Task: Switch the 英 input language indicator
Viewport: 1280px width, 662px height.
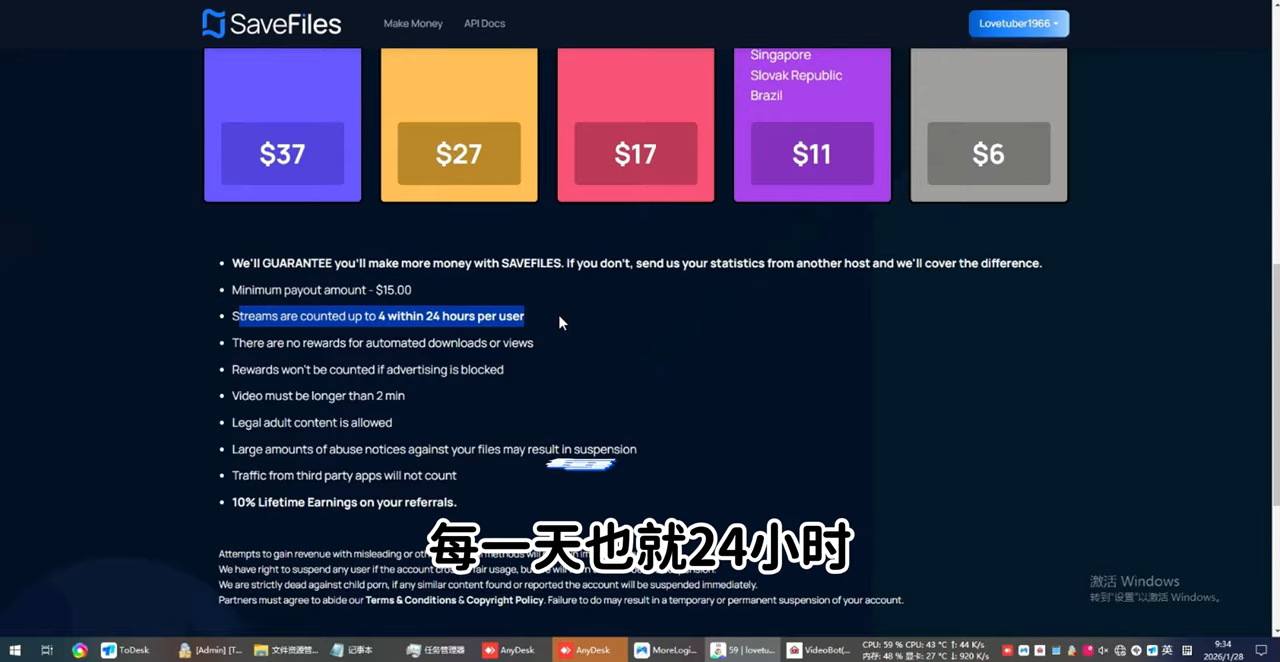Action: pos(1167,650)
